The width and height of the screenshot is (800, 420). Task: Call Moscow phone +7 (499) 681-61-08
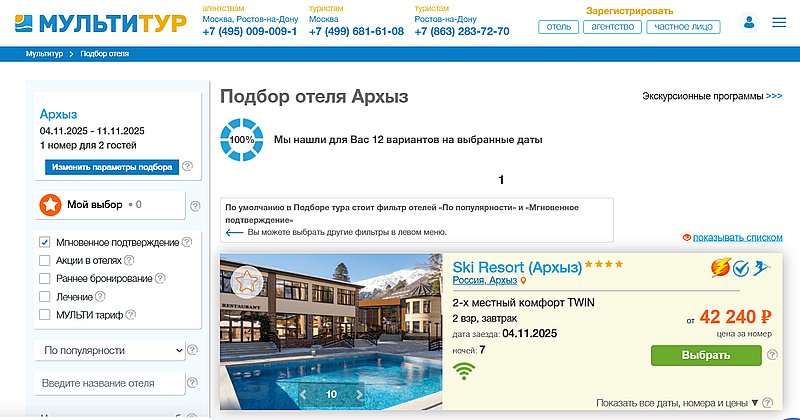(356, 31)
